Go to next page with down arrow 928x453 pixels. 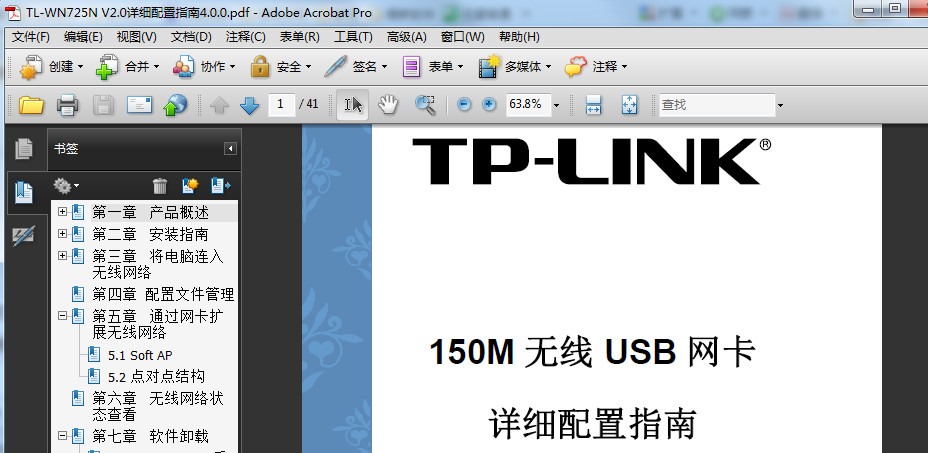click(250, 105)
